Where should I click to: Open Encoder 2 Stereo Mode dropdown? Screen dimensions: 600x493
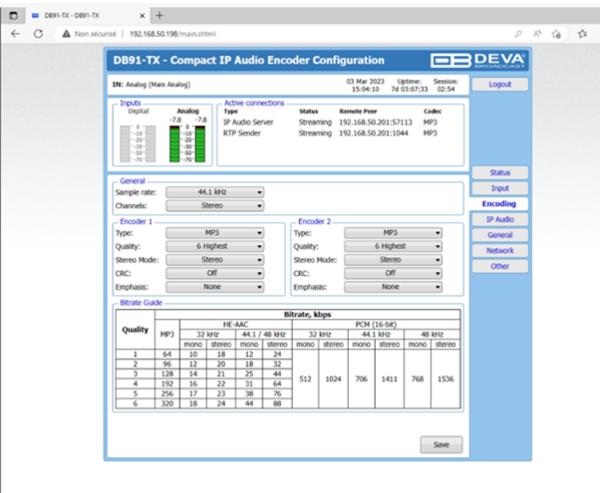tap(393, 260)
